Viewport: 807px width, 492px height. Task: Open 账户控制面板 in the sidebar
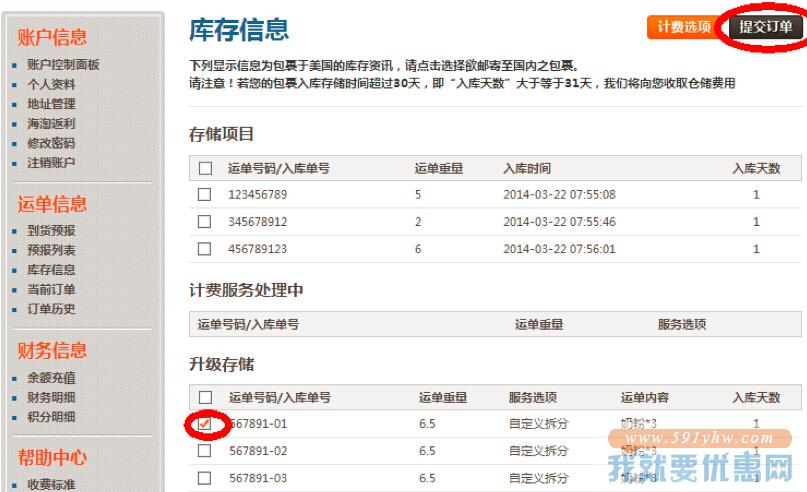pos(63,64)
